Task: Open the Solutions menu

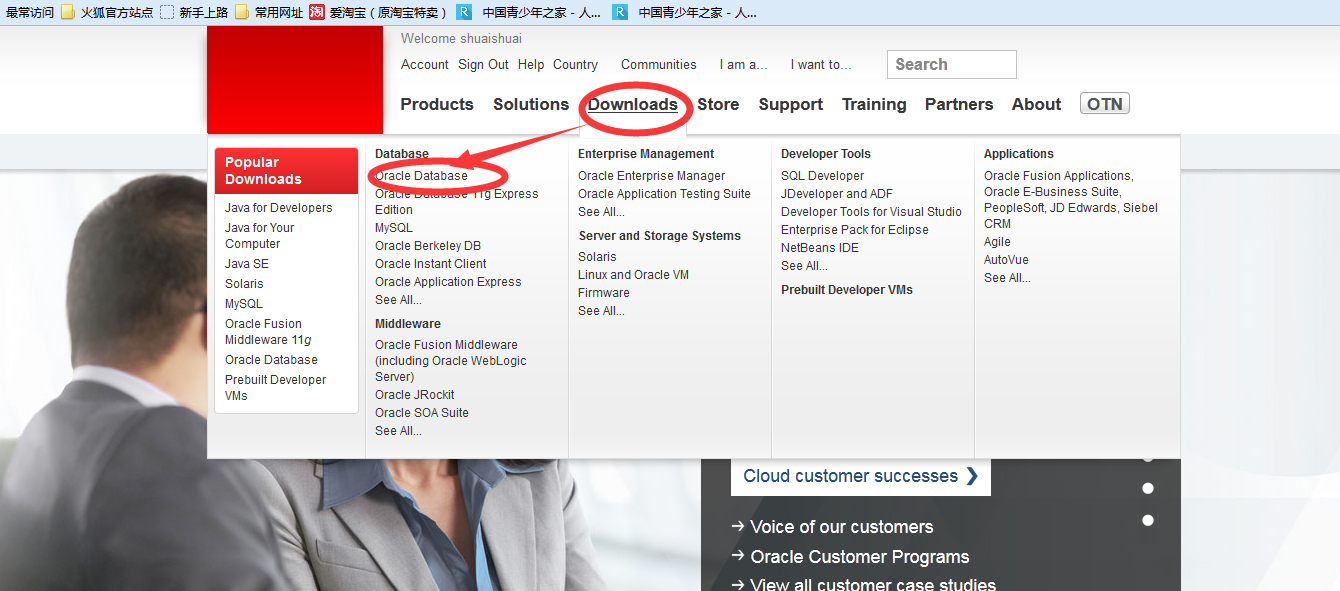Action: 531,104
